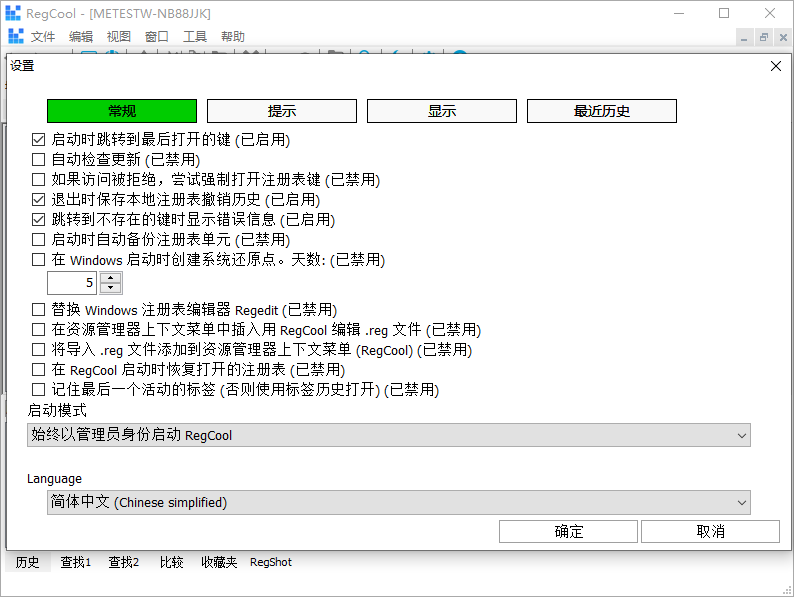Close the RegCool main window
Viewport: 794px width, 597px height.
(x=770, y=13)
